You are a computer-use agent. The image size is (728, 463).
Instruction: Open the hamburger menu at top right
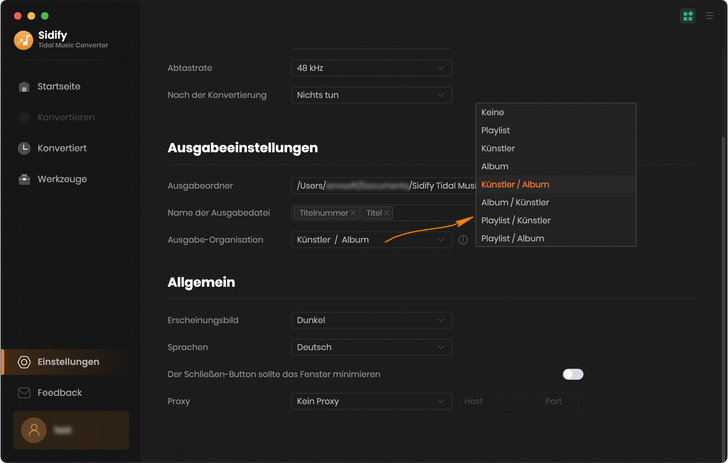click(x=710, y=16)
